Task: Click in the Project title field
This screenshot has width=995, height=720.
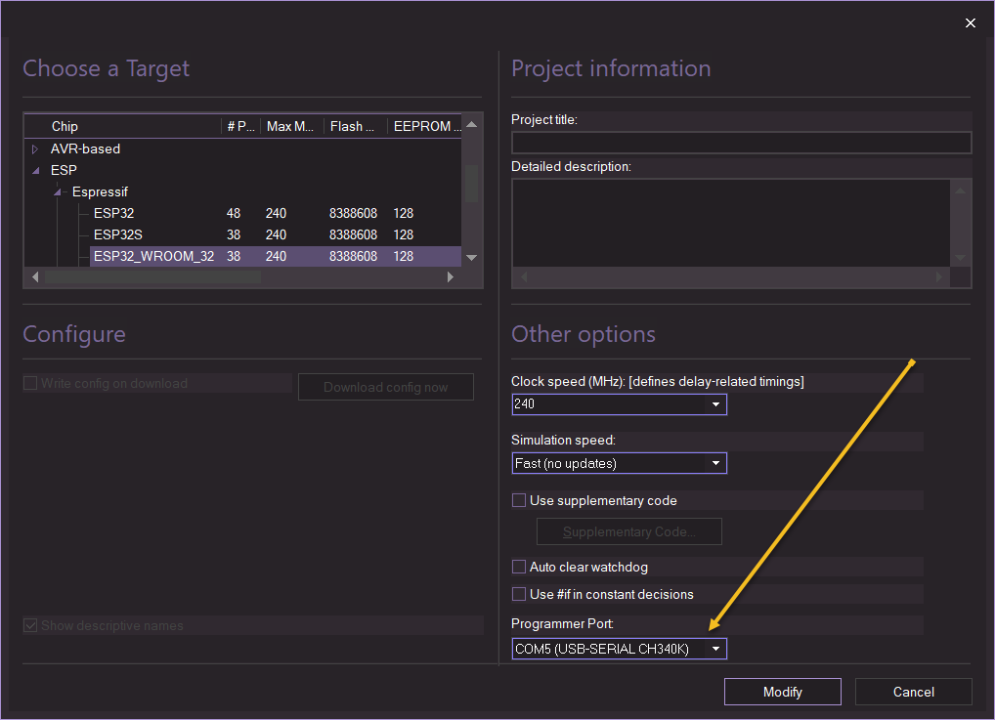Action: [x=741, y=143]
